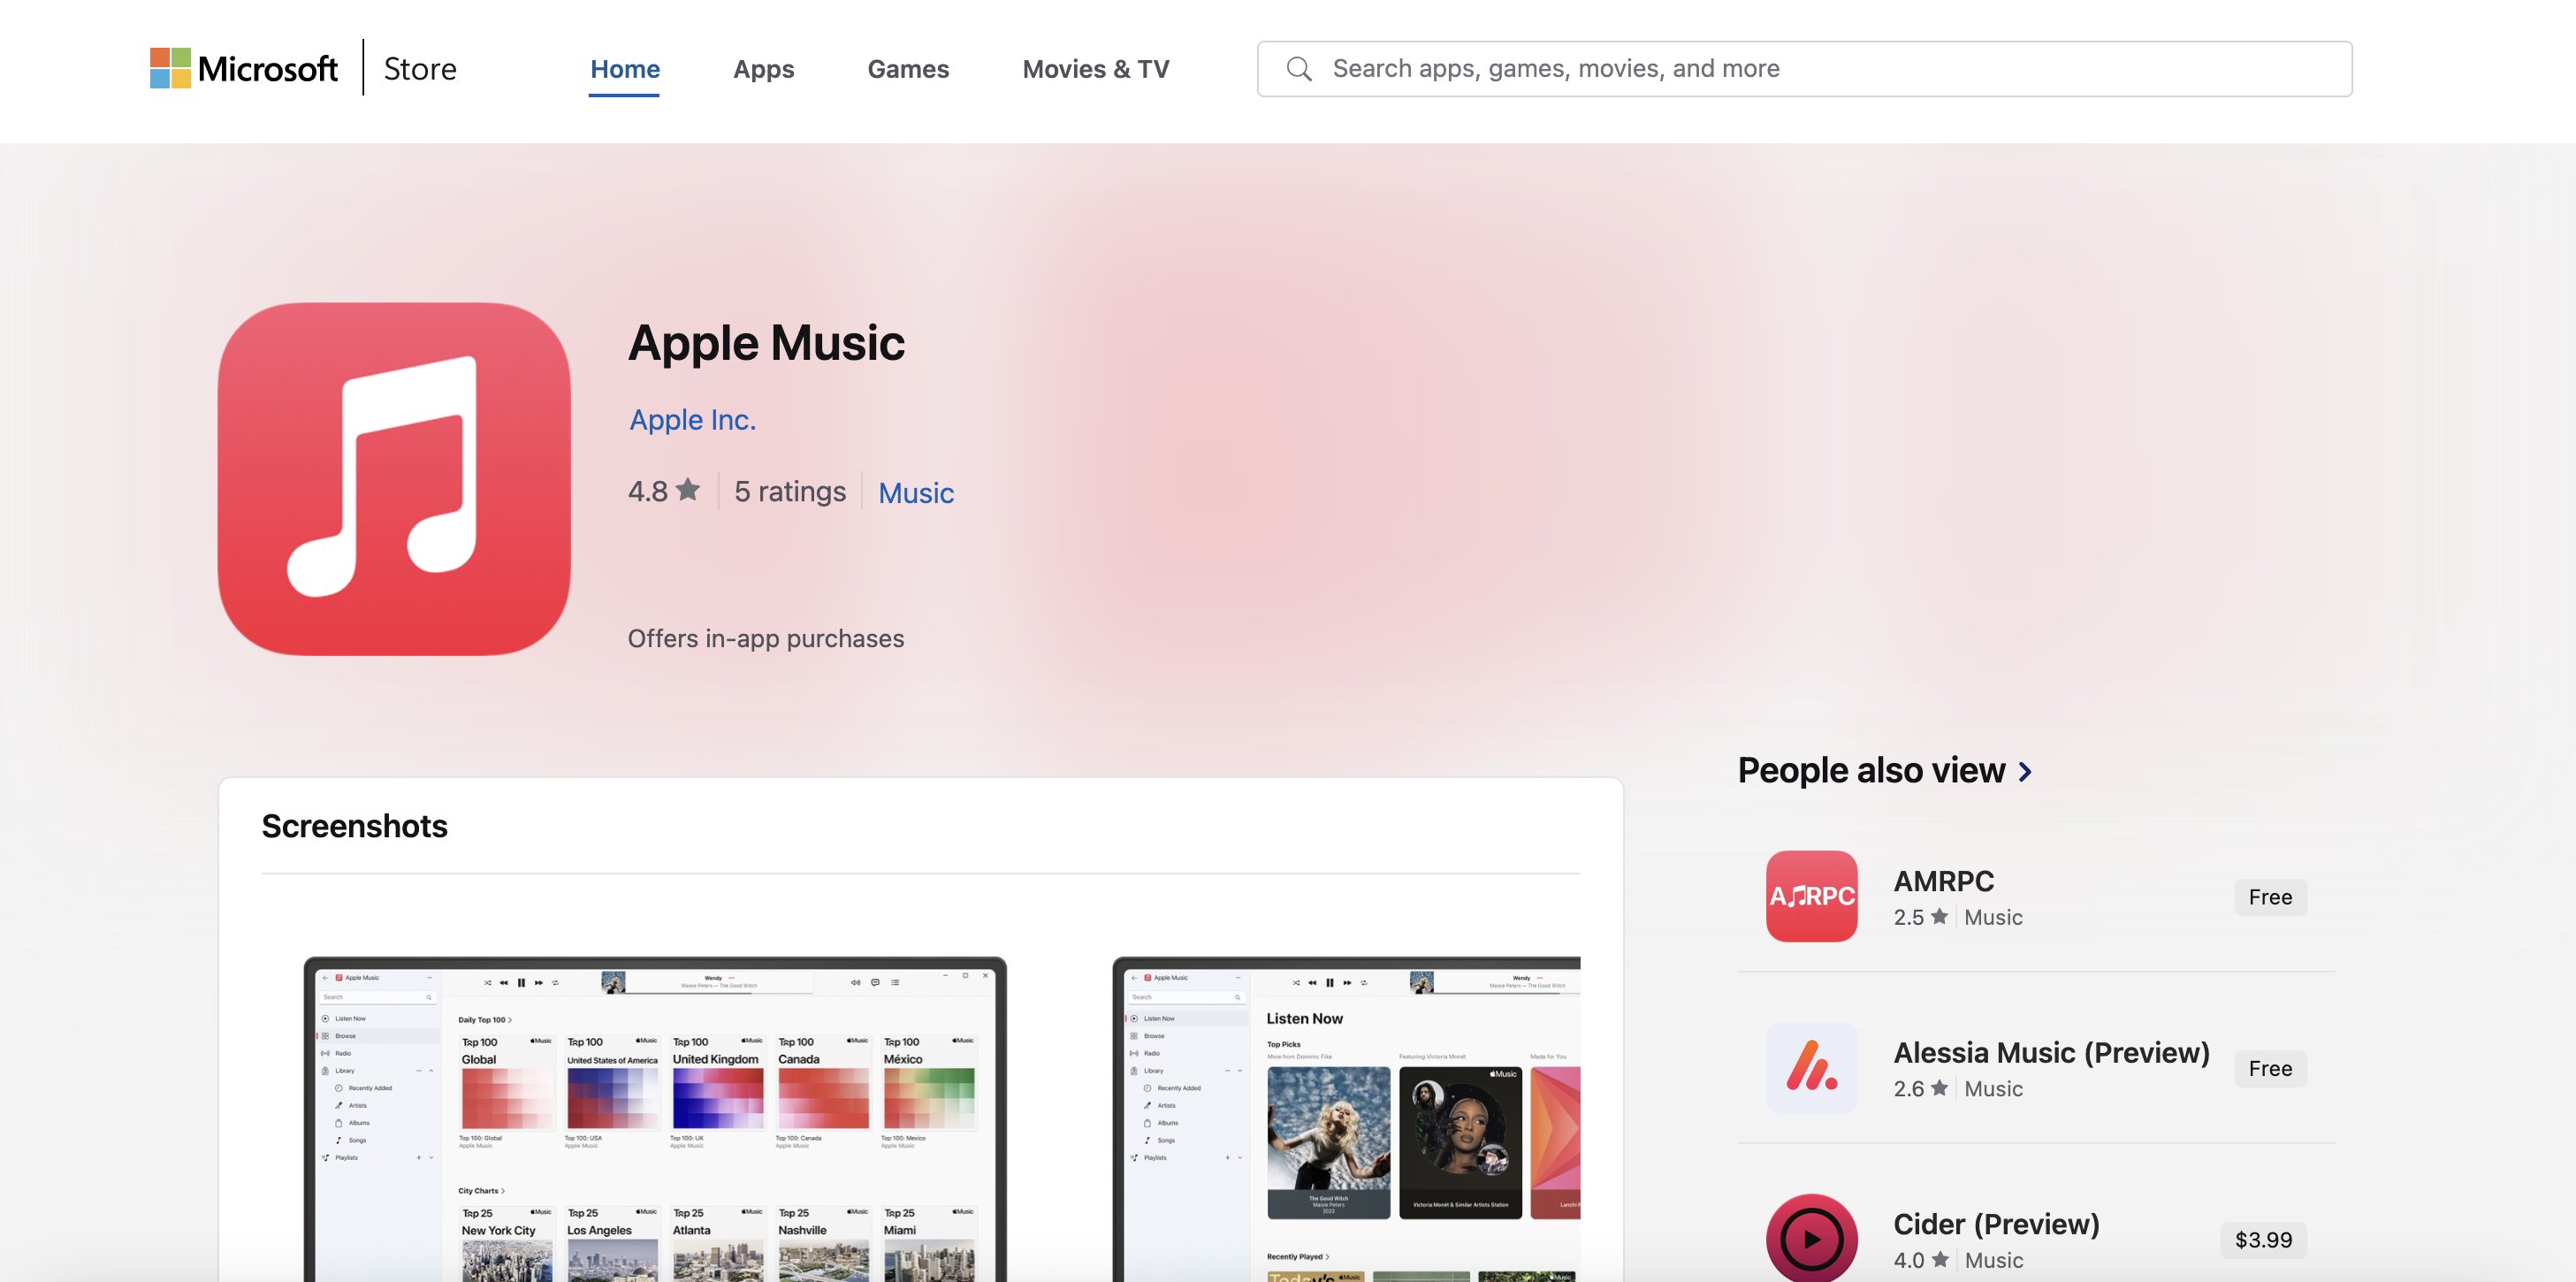Open the Music category link
Image resolution: width=2576 pixels, height=1282 pixels.
(x=916, y=493)
